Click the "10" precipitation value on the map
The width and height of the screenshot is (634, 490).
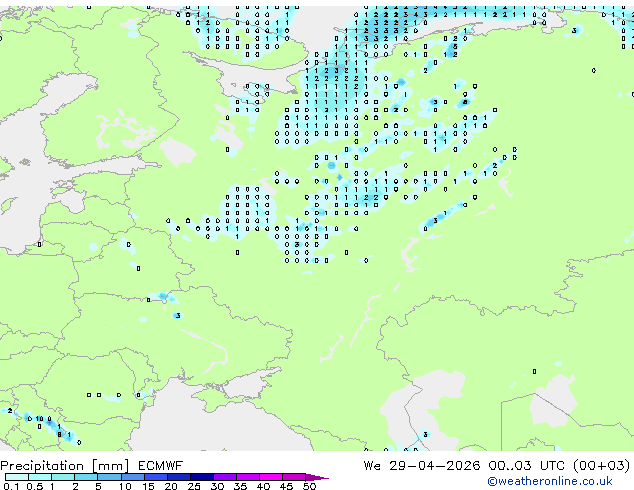(x=39, y=418)
